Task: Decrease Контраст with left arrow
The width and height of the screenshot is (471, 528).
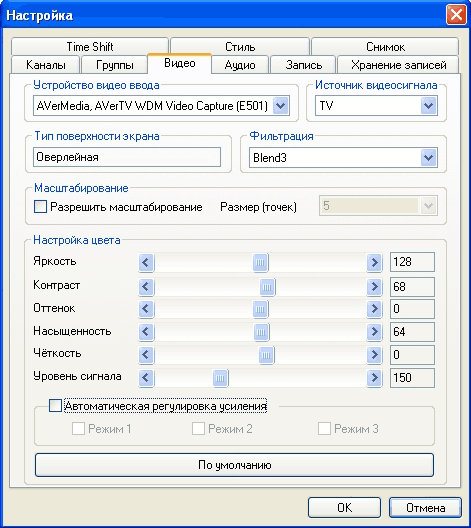Action: [146, 287]
